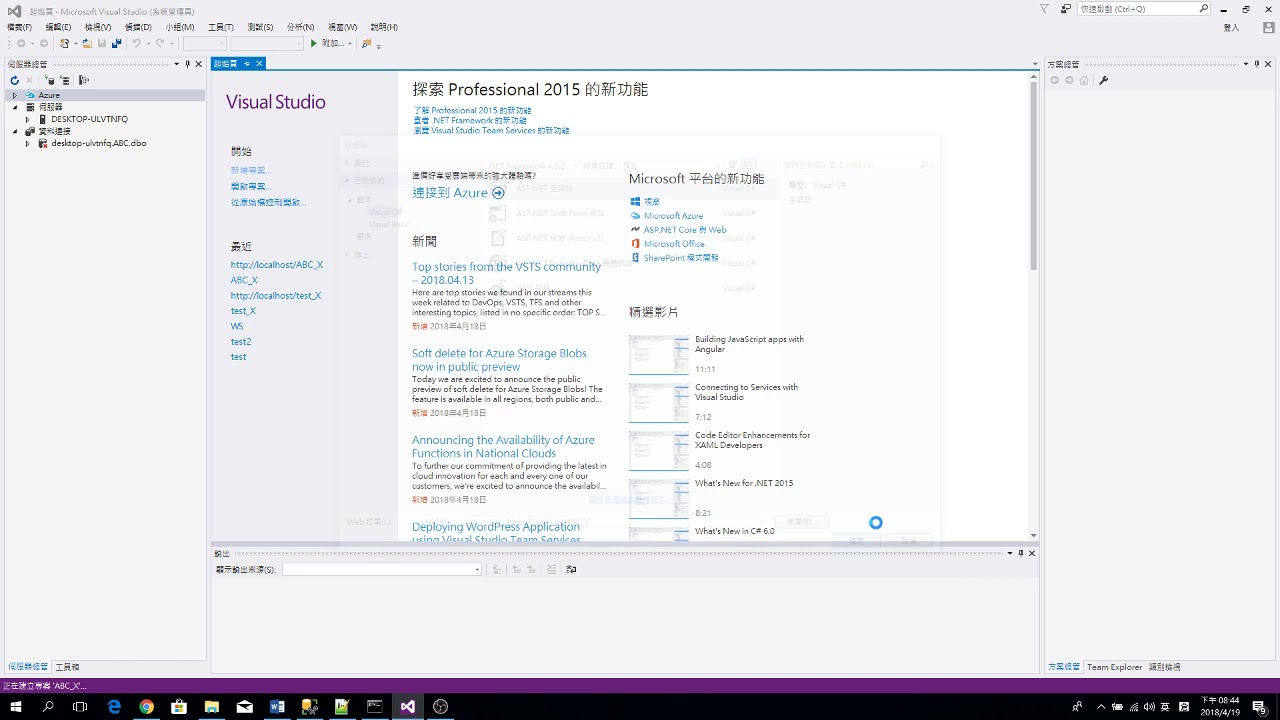Screen dimensions: 1280x720
Task: Click the connect-to-database icon in Server Explorer
Action: coord(50,80)
